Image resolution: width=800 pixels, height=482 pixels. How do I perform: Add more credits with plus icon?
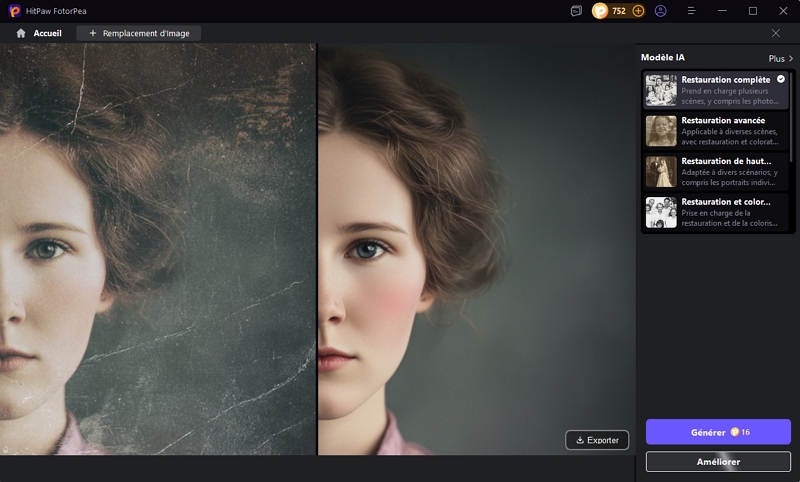coord(638,11)
